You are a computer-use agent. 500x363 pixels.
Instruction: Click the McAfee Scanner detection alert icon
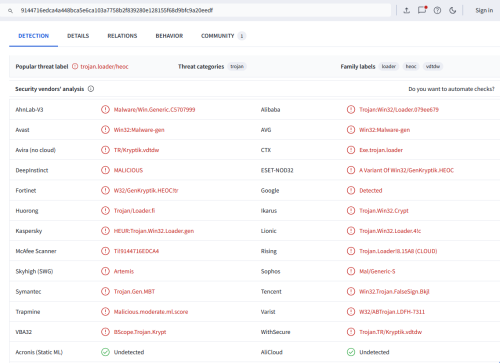coord(105,251)
